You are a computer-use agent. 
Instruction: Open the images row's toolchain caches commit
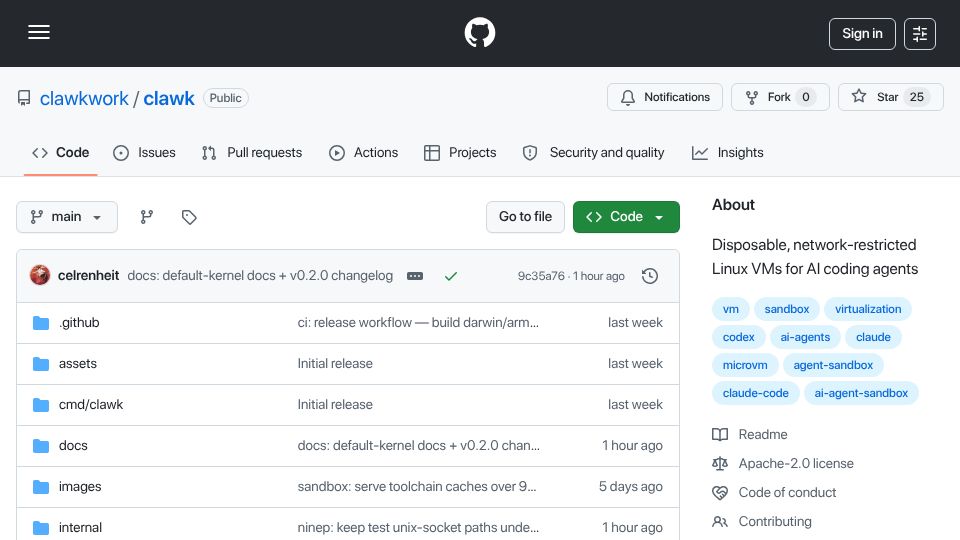(417, 487)
